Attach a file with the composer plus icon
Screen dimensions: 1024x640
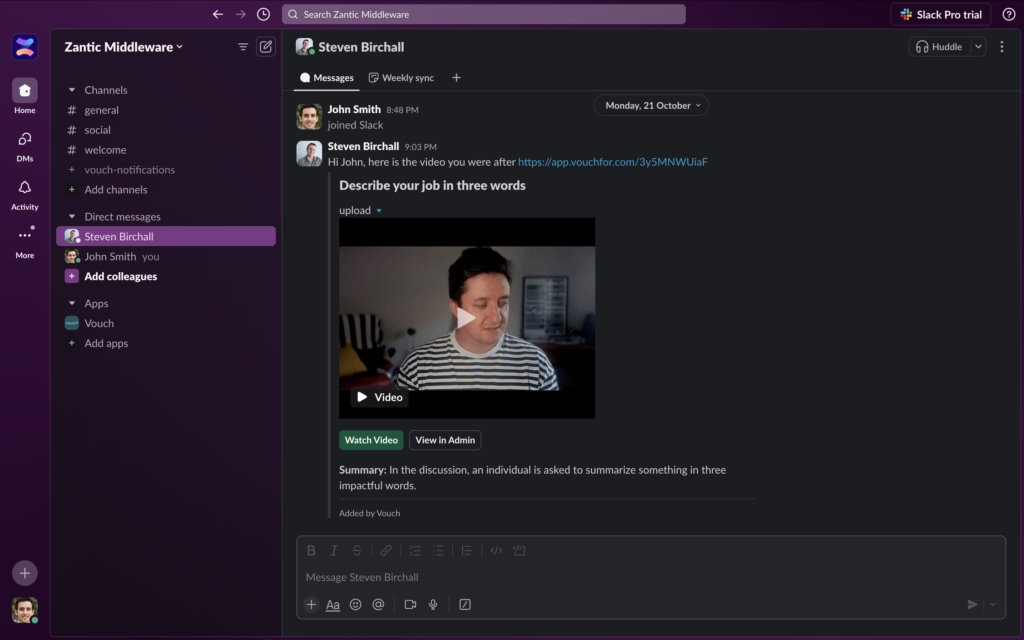[312, 605]
